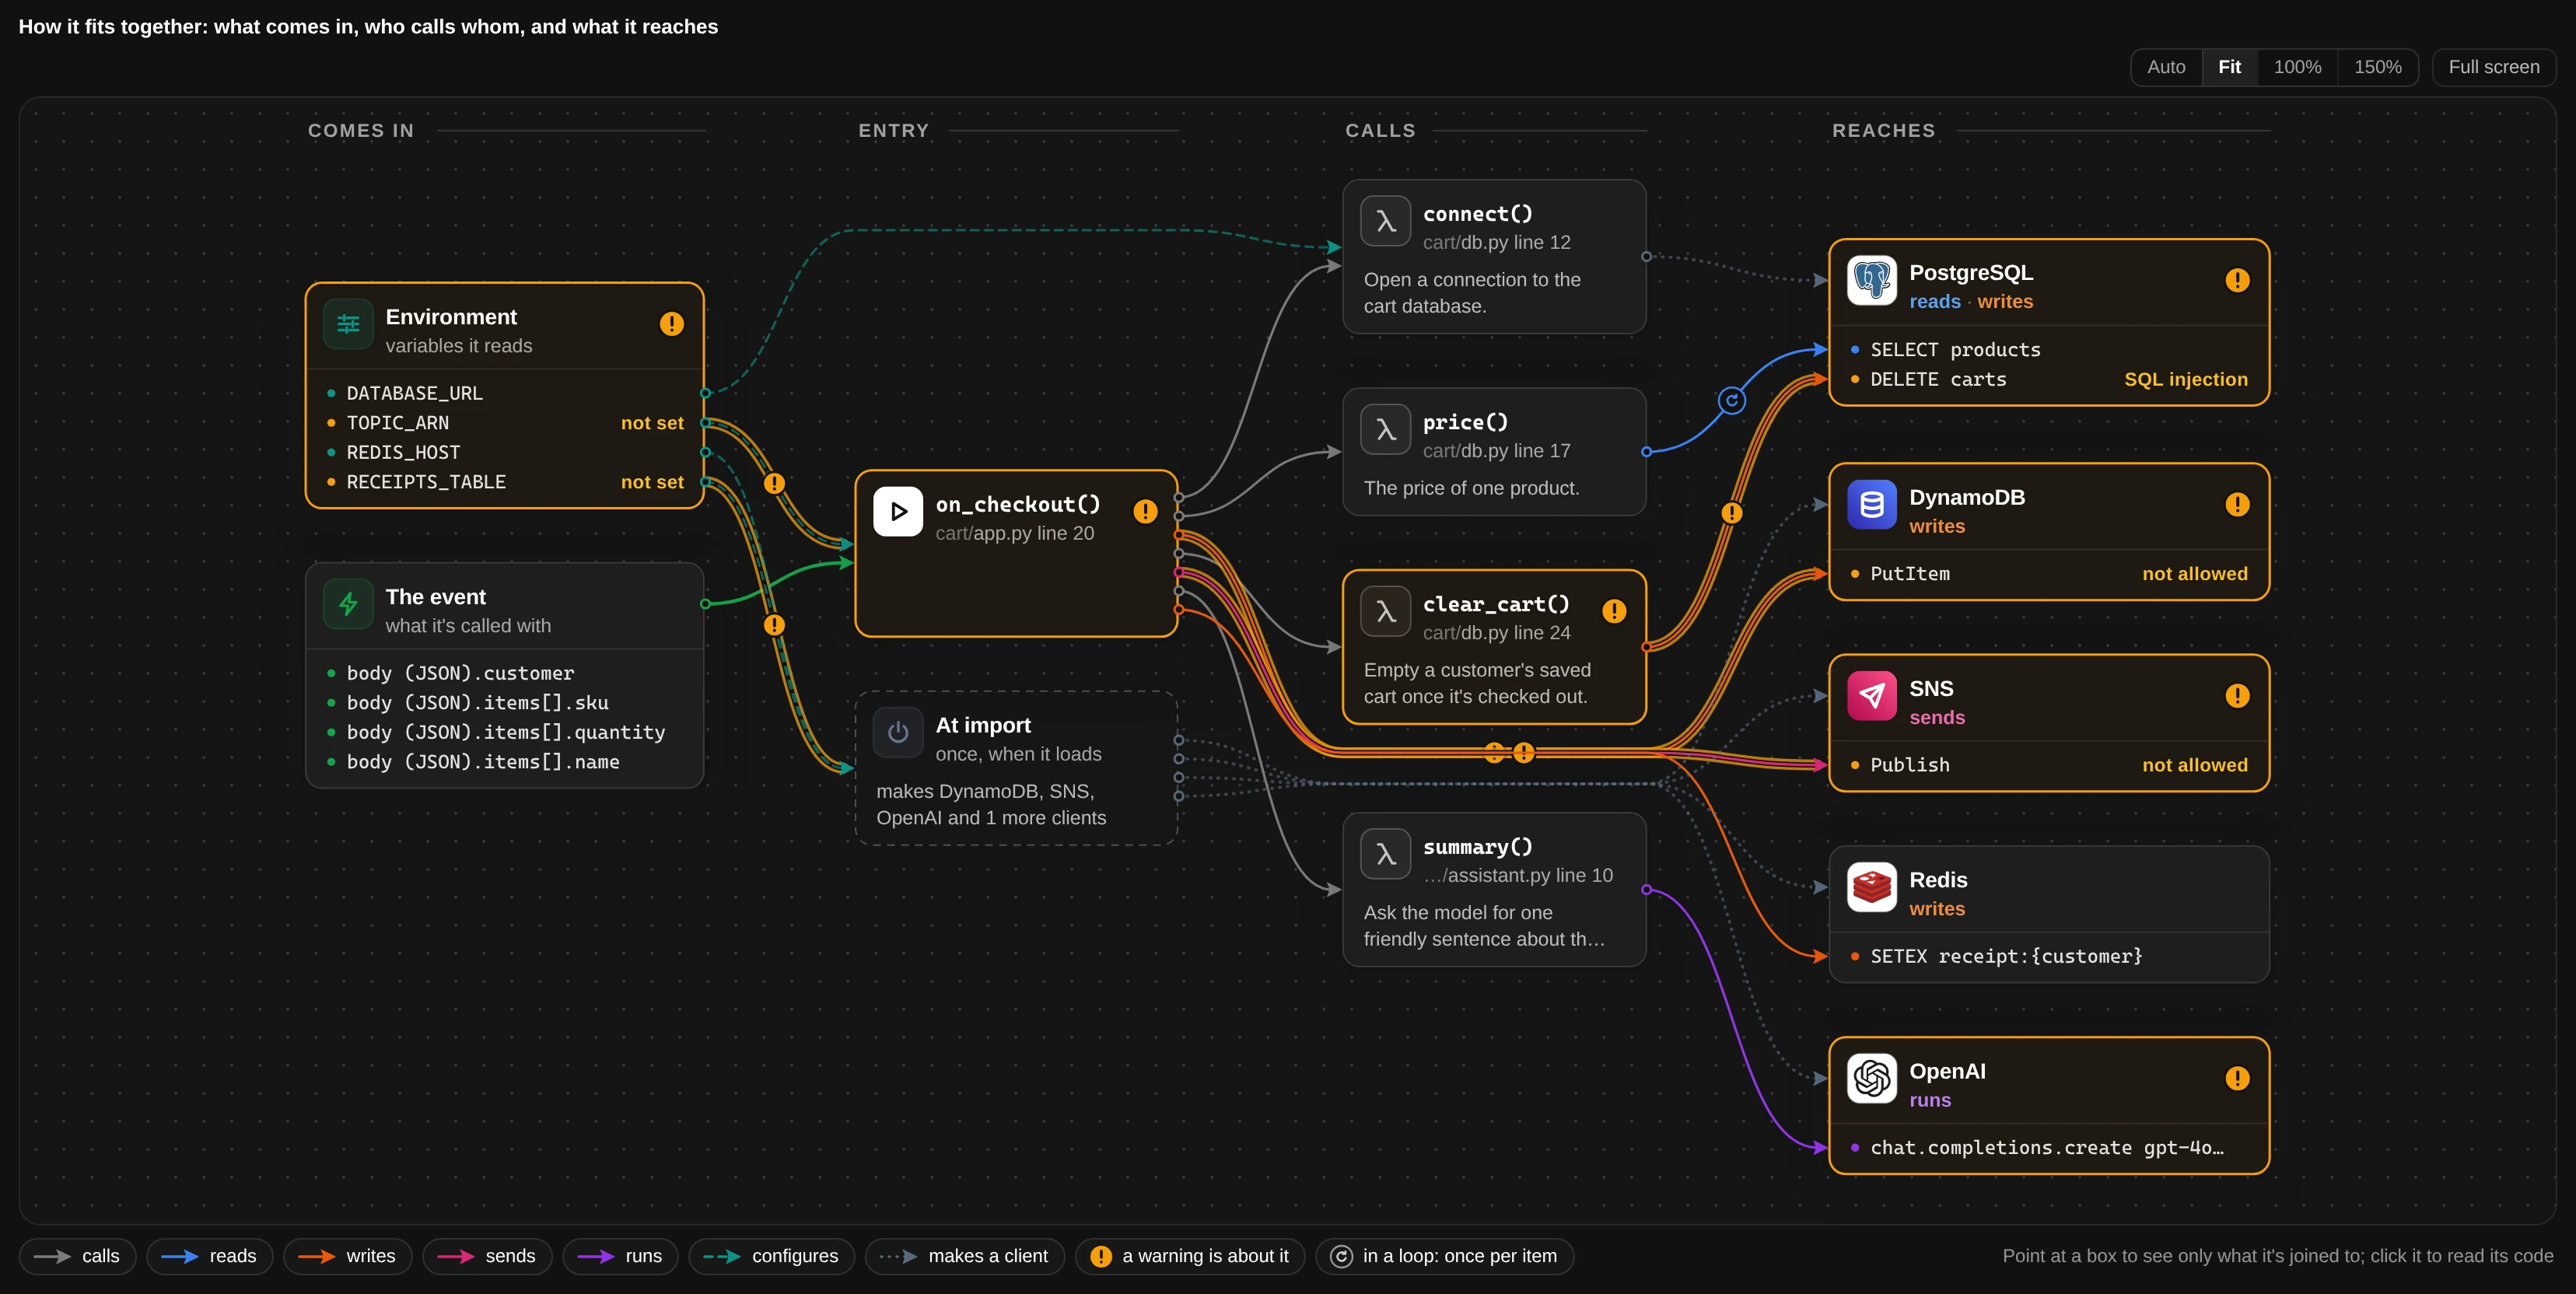Click the SNS paper-plane icon
This screenshot has width=2576, height=1294.
[x=1871, y=696]
